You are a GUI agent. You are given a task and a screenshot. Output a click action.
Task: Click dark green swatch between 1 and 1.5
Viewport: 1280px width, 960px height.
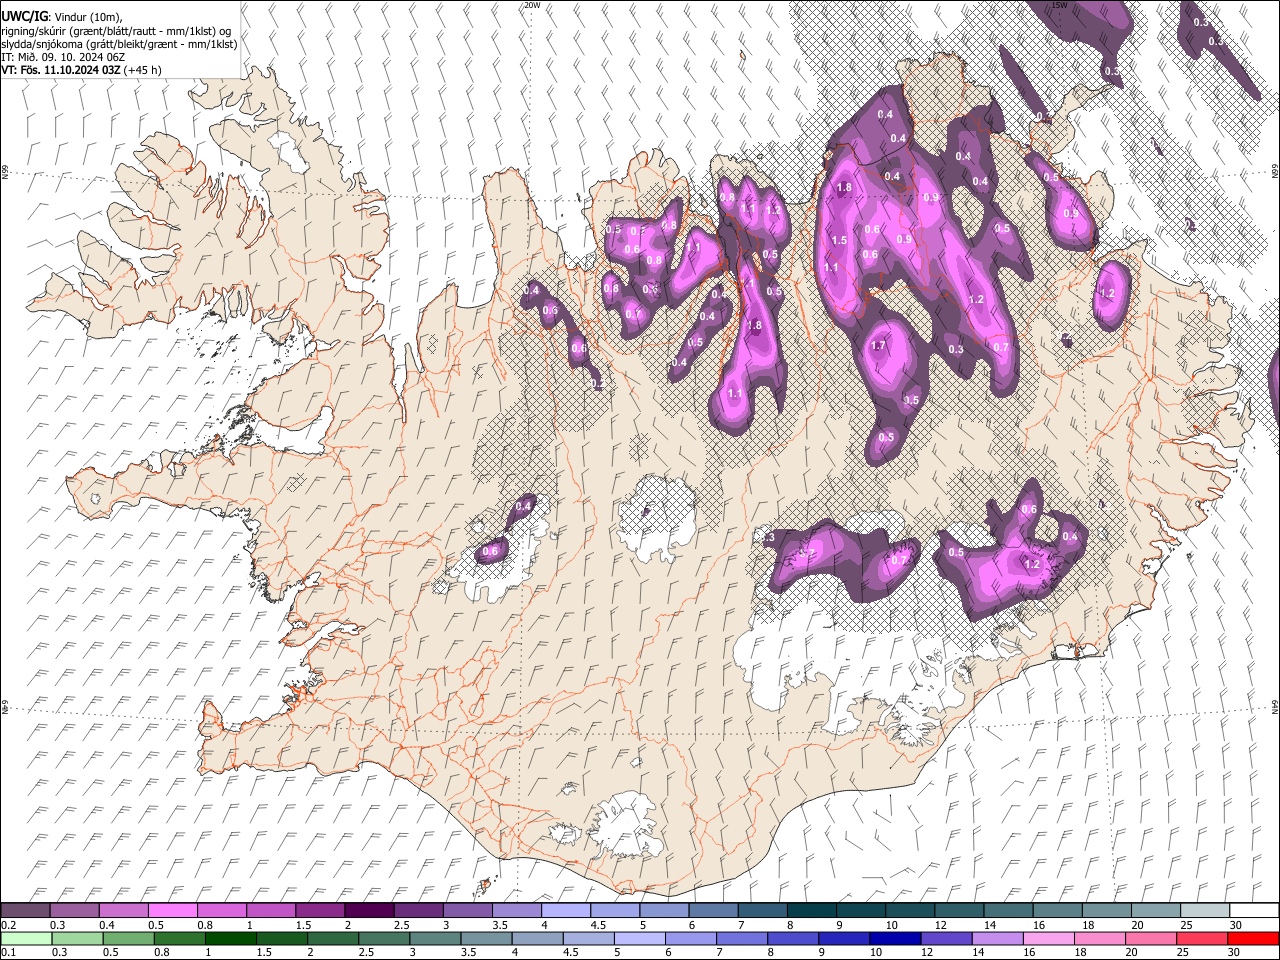[x=229, y=938]
